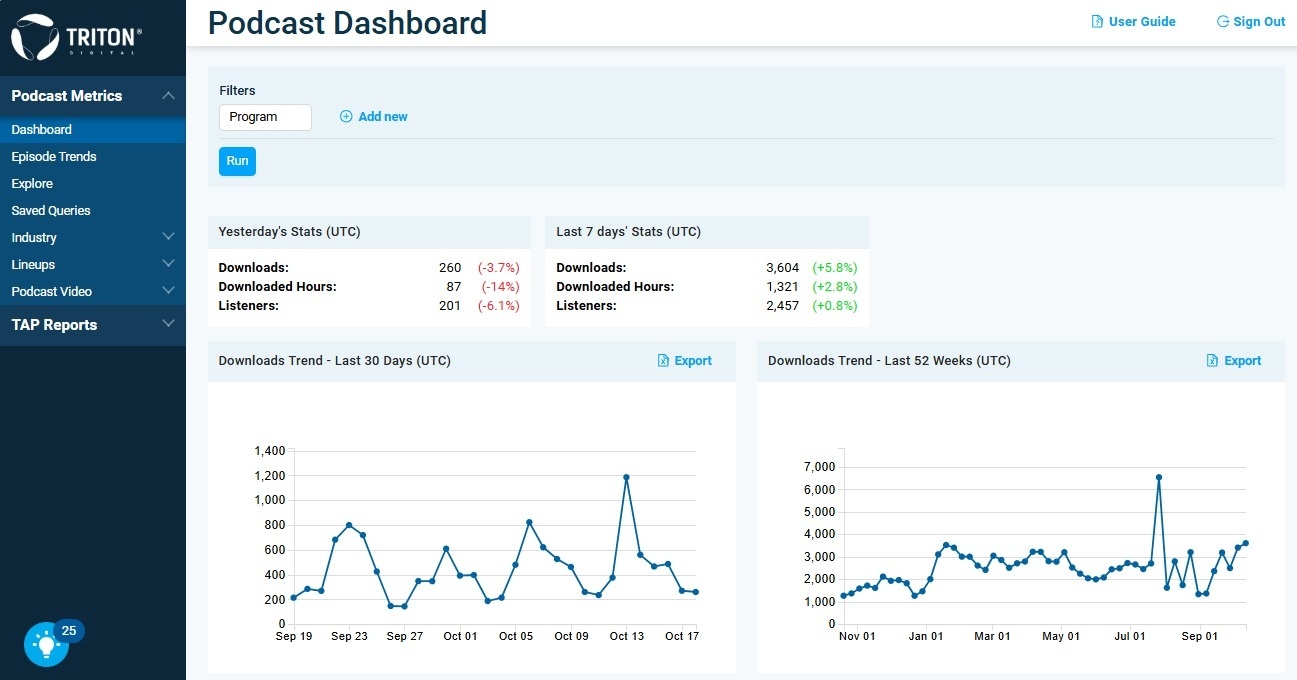
Task: Expand the Industry submenu chevron
Action: coord(168,237)
